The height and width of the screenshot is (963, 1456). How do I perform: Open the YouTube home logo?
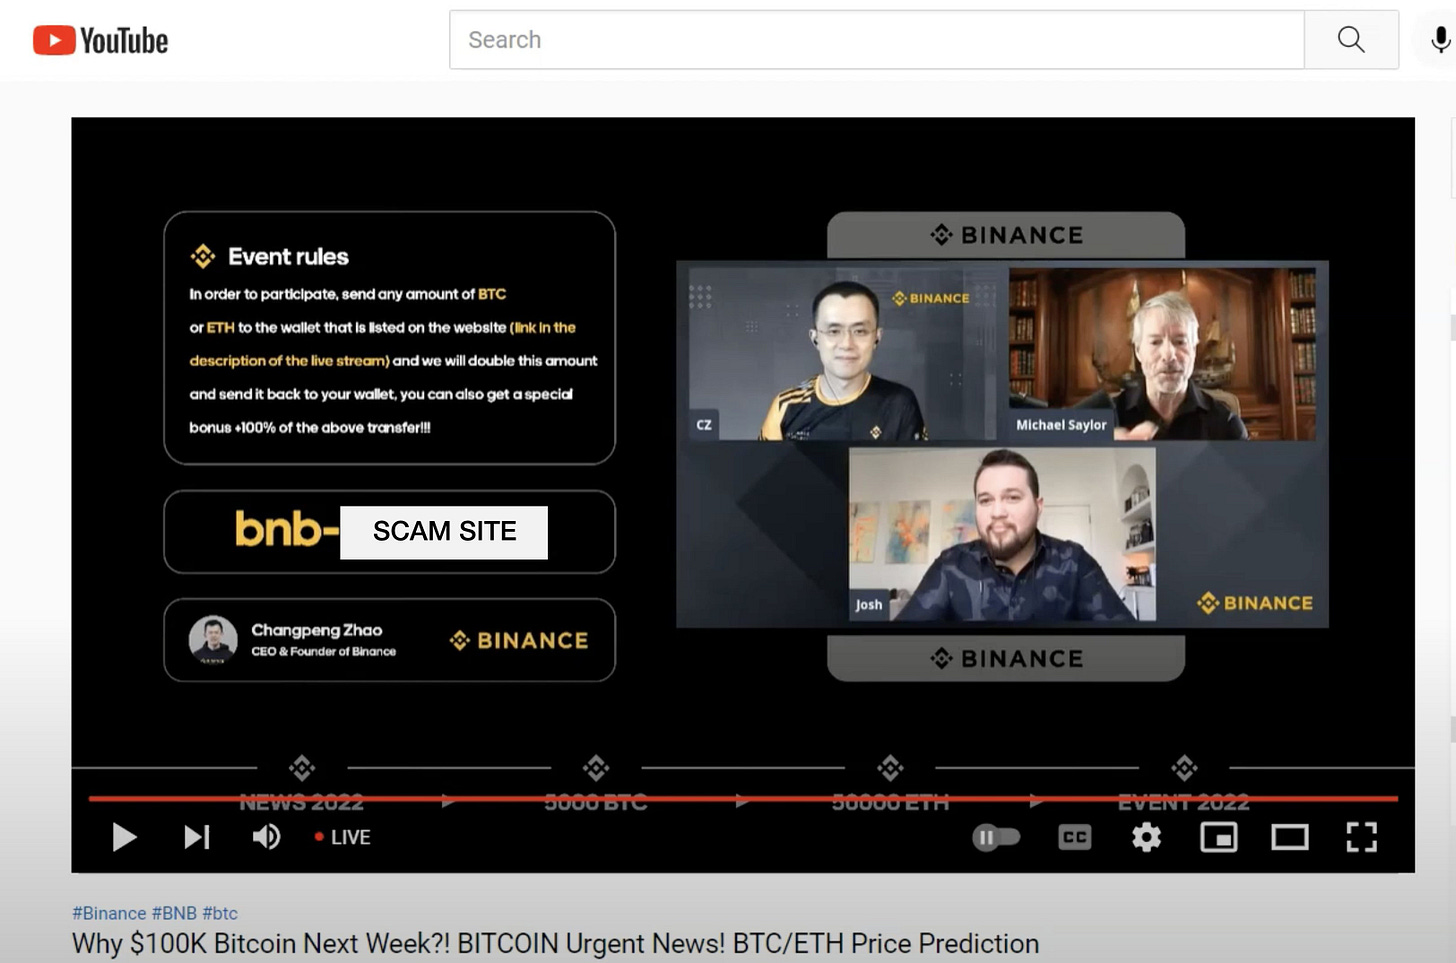(100, 40)
